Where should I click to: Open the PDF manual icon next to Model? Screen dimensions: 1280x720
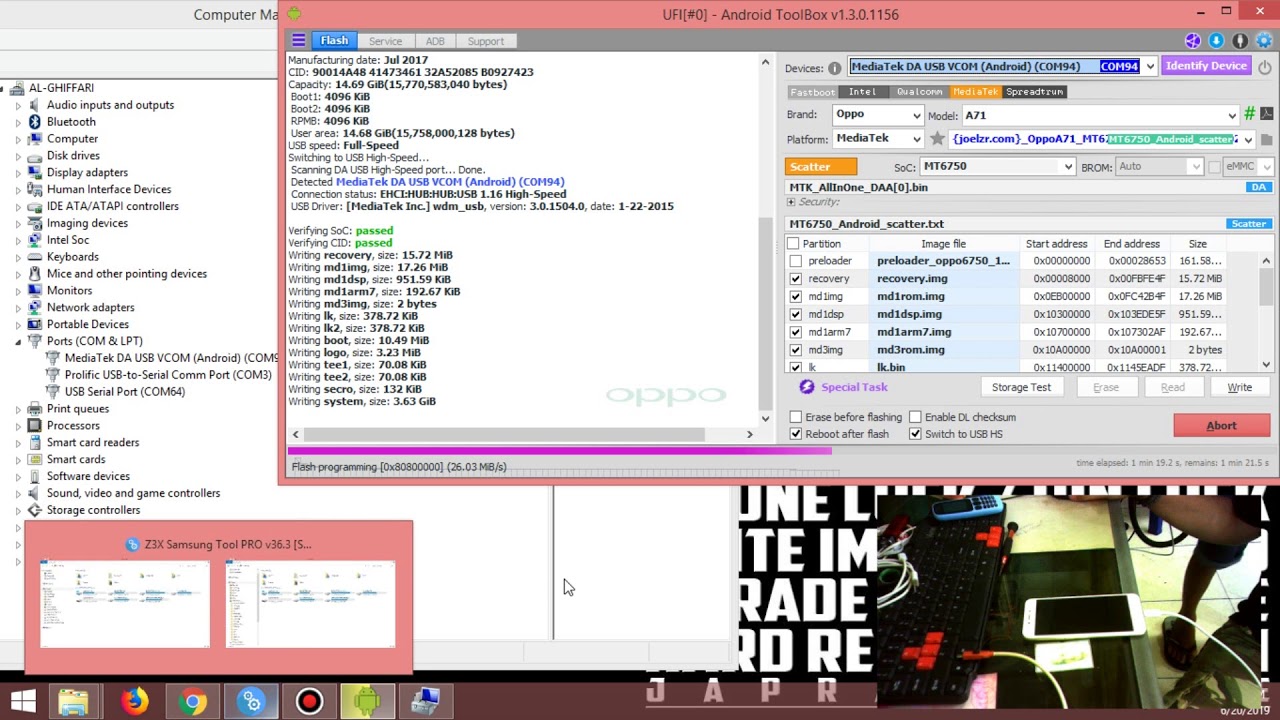point(1266,114)
